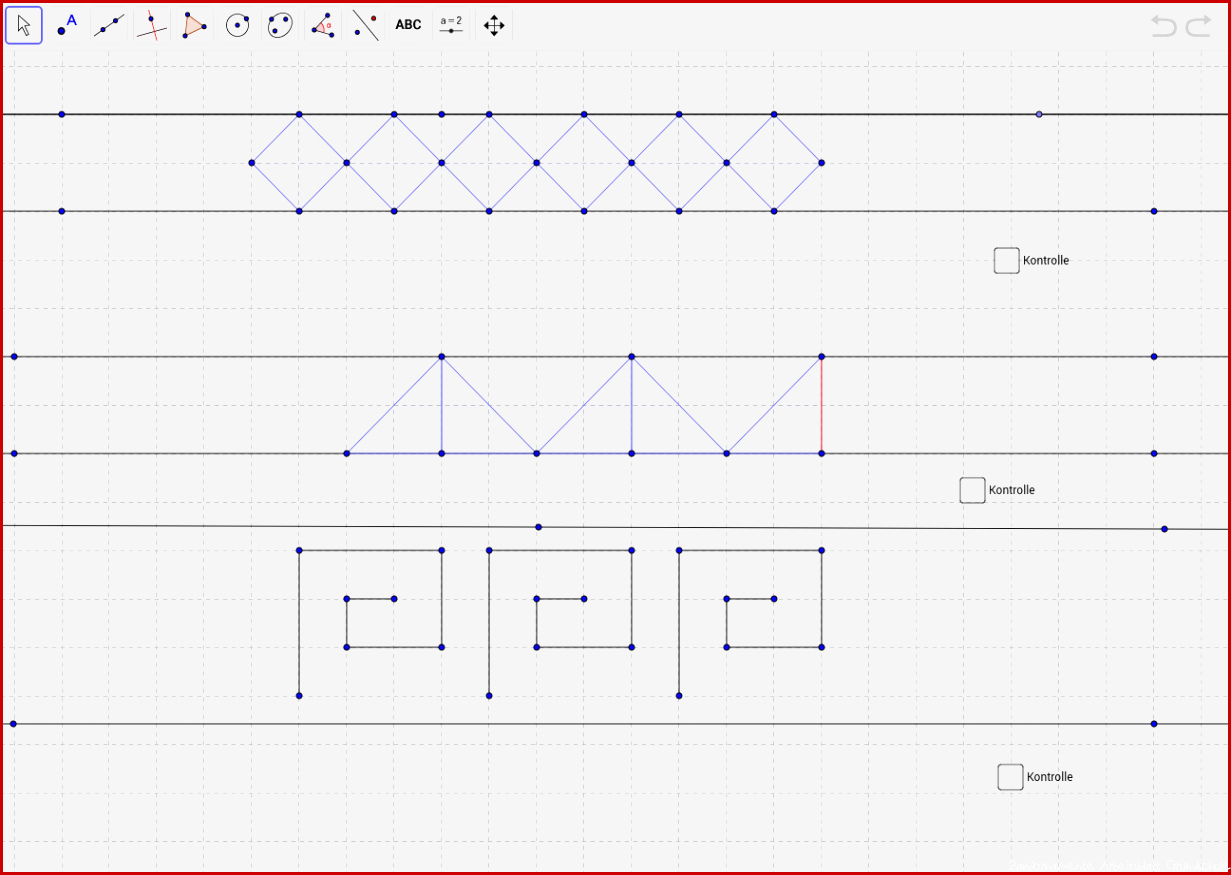Select the Line through two points tool
Viewport: 1231px width, 875px height.
[110, 25]
